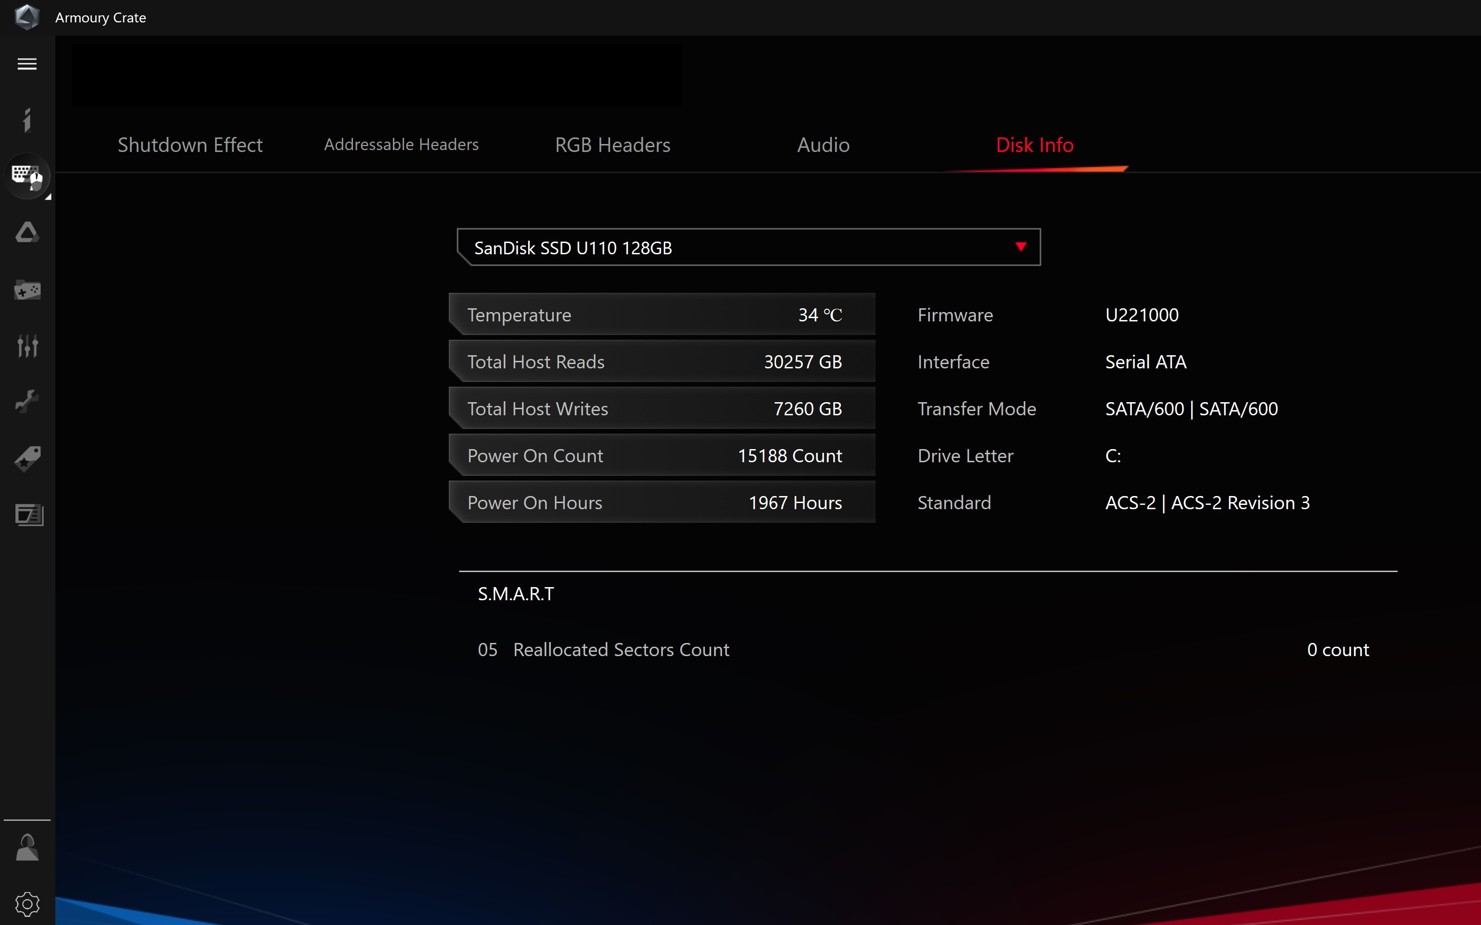Screen dimensions: 1481x925
Task: Open the News sidebar icon
Action: 29,514
